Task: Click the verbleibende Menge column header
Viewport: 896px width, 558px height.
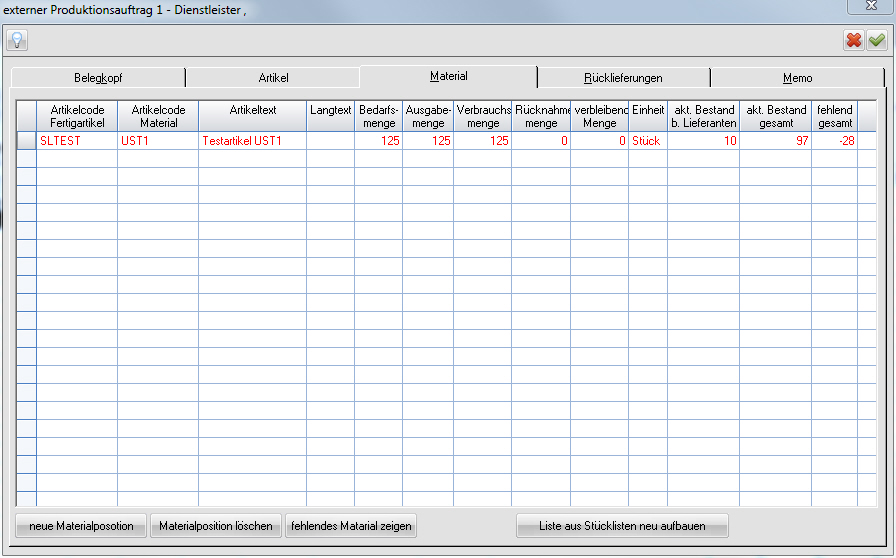Action: coord(599,116)
